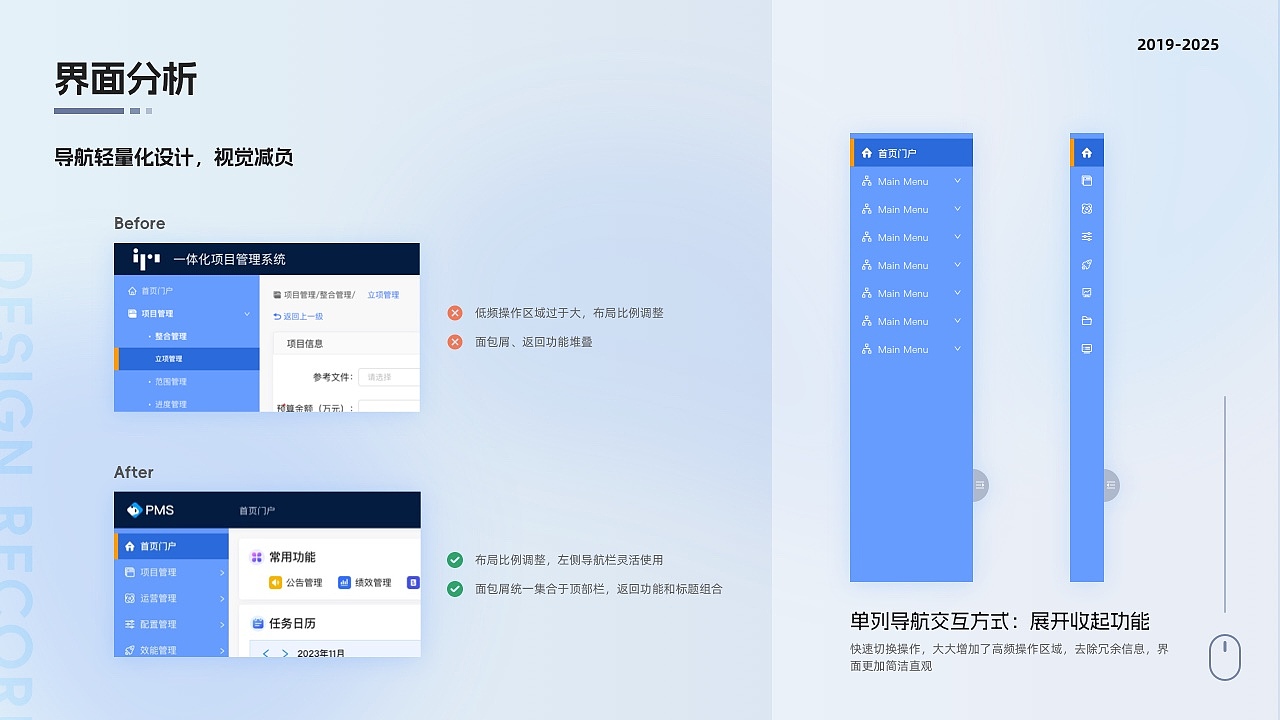Select the rocket icon in the collapsed navigation

coord(1088,264)
